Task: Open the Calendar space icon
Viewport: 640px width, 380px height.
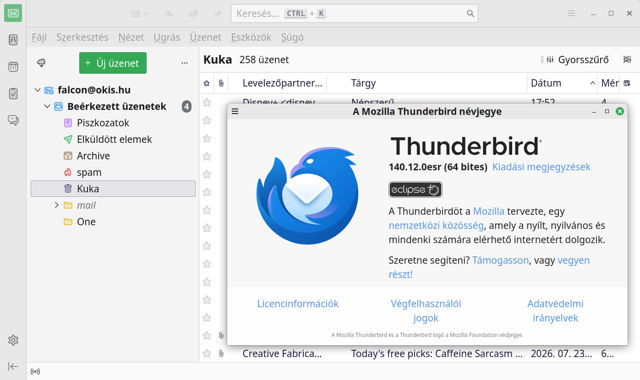Action: pyautogui.click(x=13, y=67)
